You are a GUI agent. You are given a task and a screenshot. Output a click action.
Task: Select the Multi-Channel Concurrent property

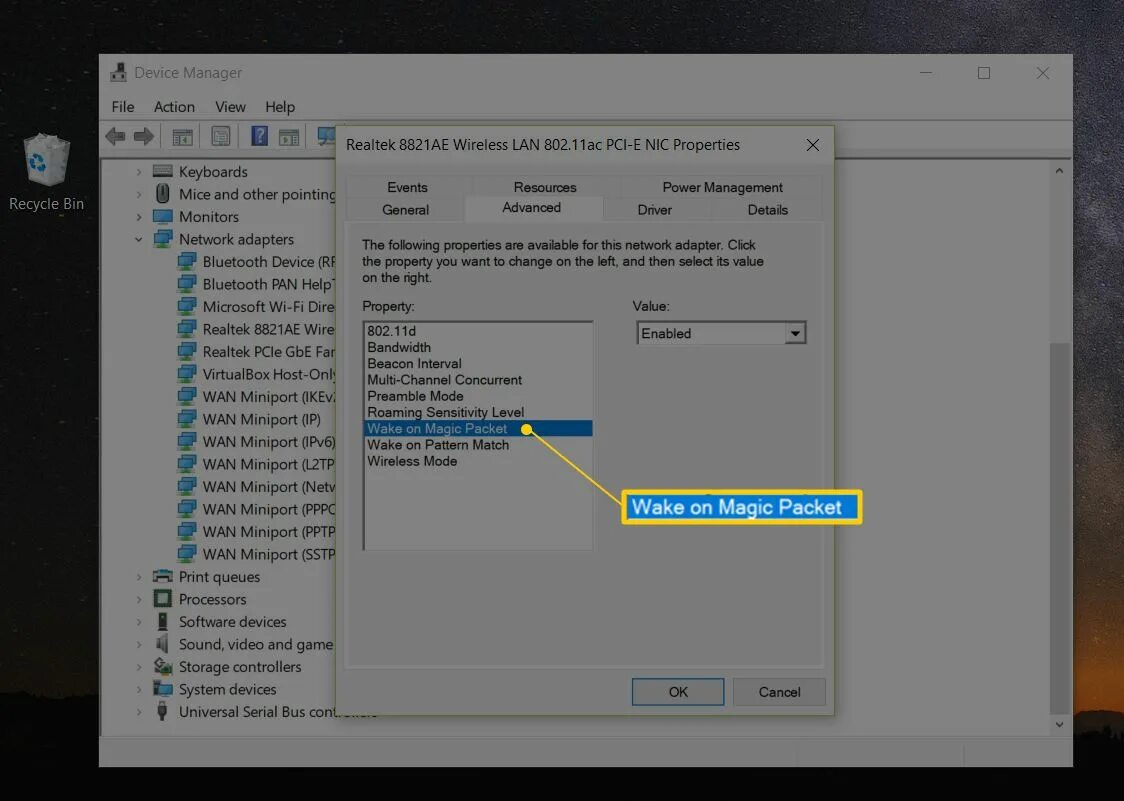pos(478,380)
